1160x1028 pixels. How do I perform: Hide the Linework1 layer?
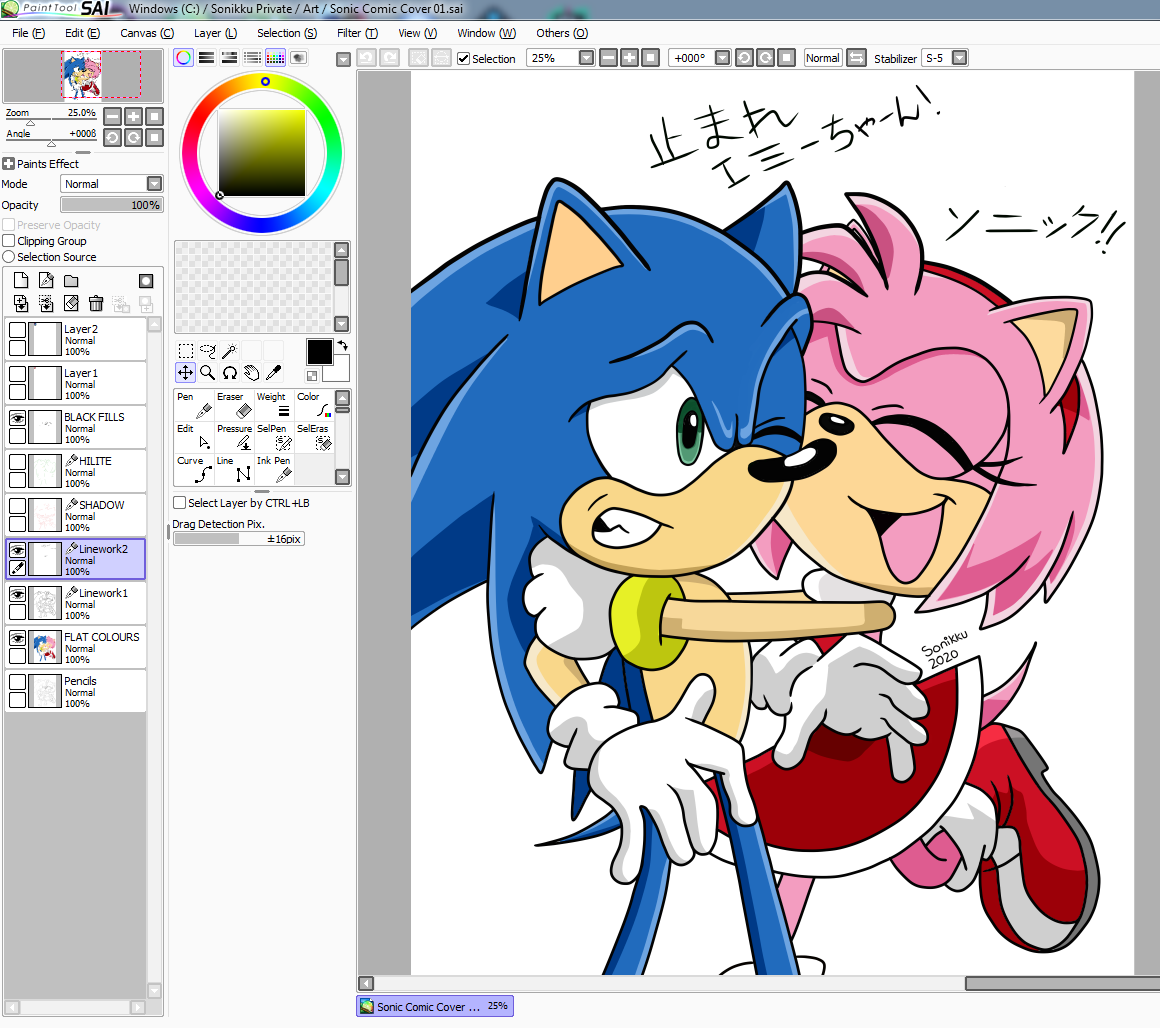click(17, 594)
